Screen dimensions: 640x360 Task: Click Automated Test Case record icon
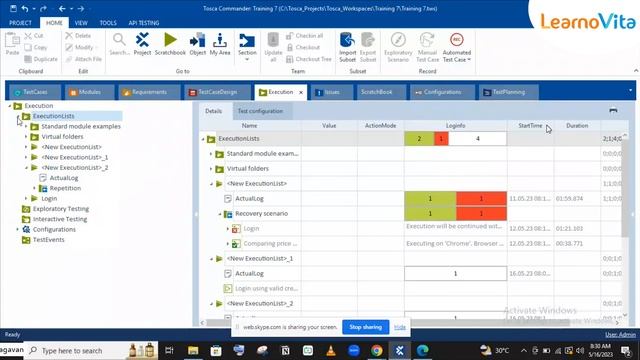(x=456, y=41)
